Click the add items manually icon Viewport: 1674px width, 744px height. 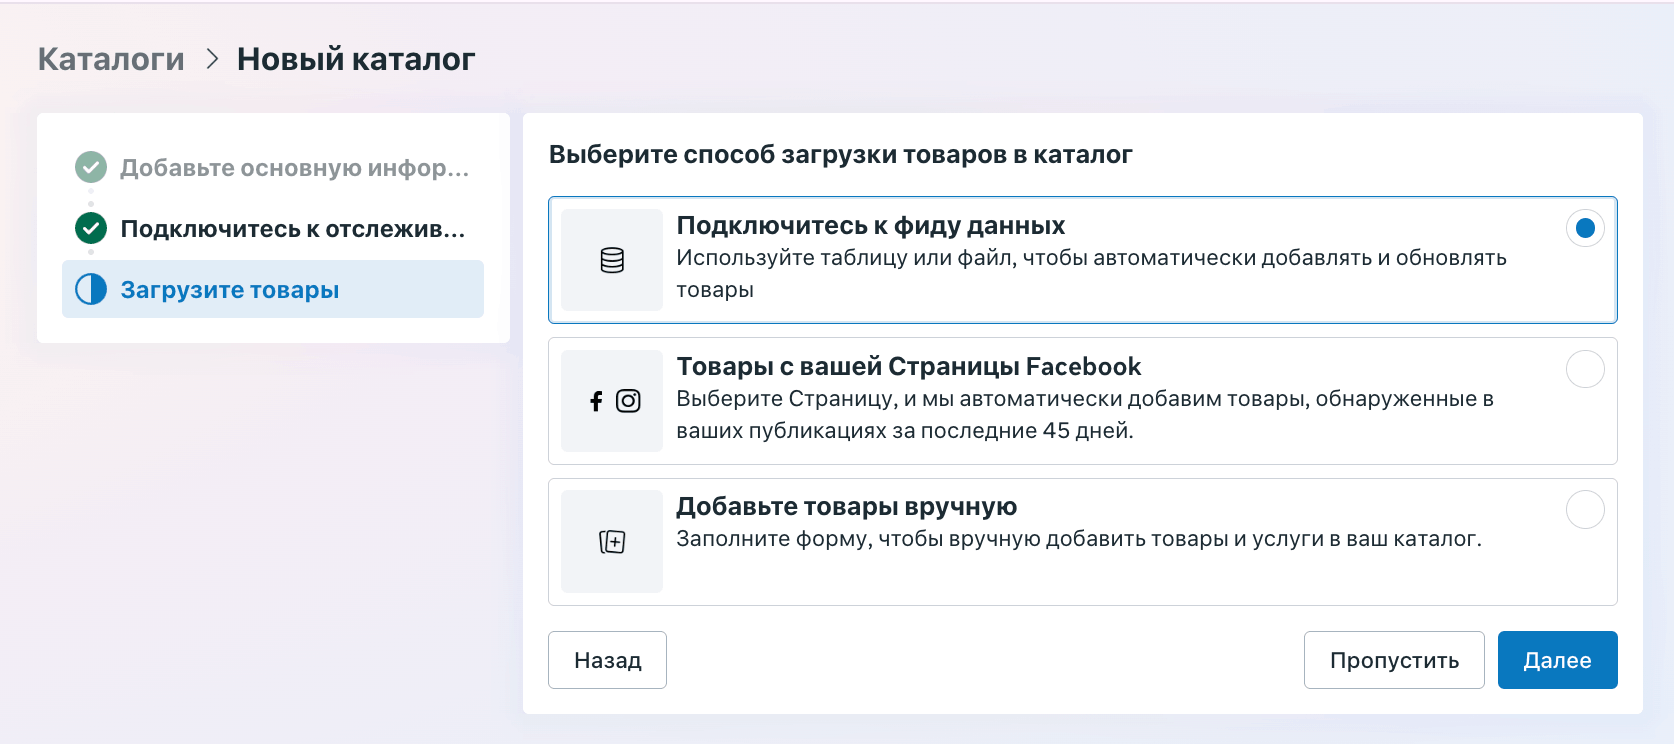612,542
